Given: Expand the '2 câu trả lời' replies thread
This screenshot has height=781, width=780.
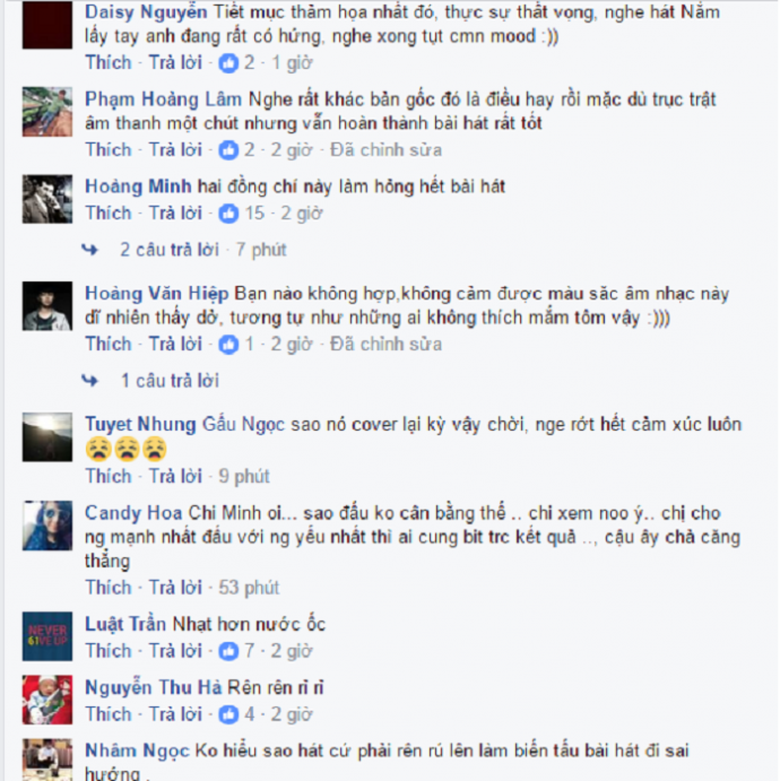Looking at the screenshot, I should point(169,250).
